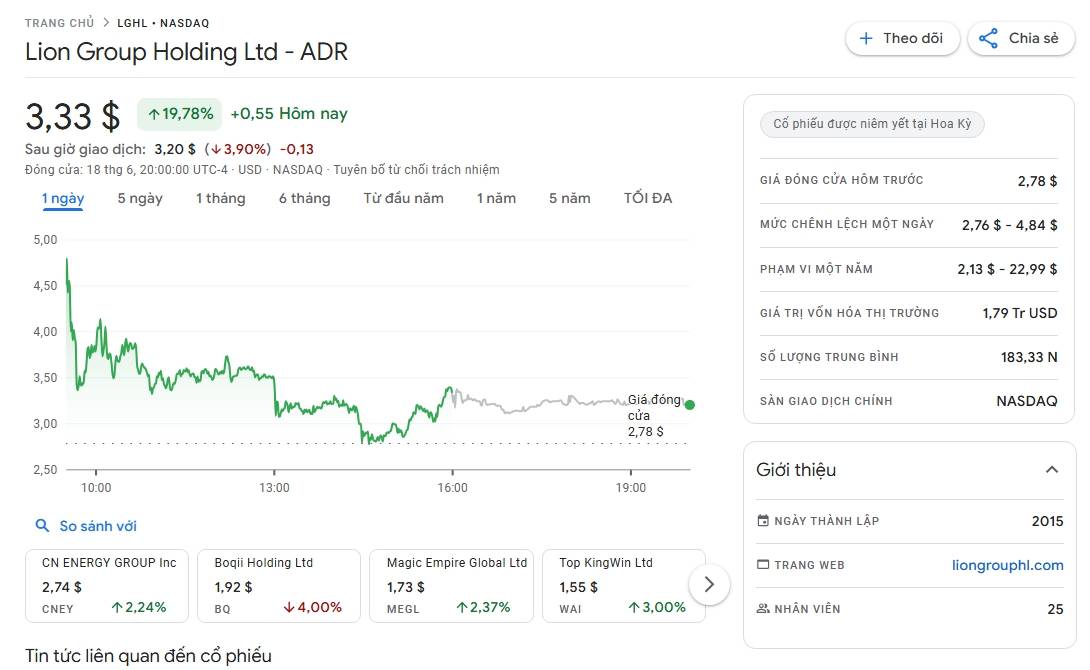This screenshot has width=1090, height=670.
Task: Open the Boqii Holding Ltd card
Action: 279,586
